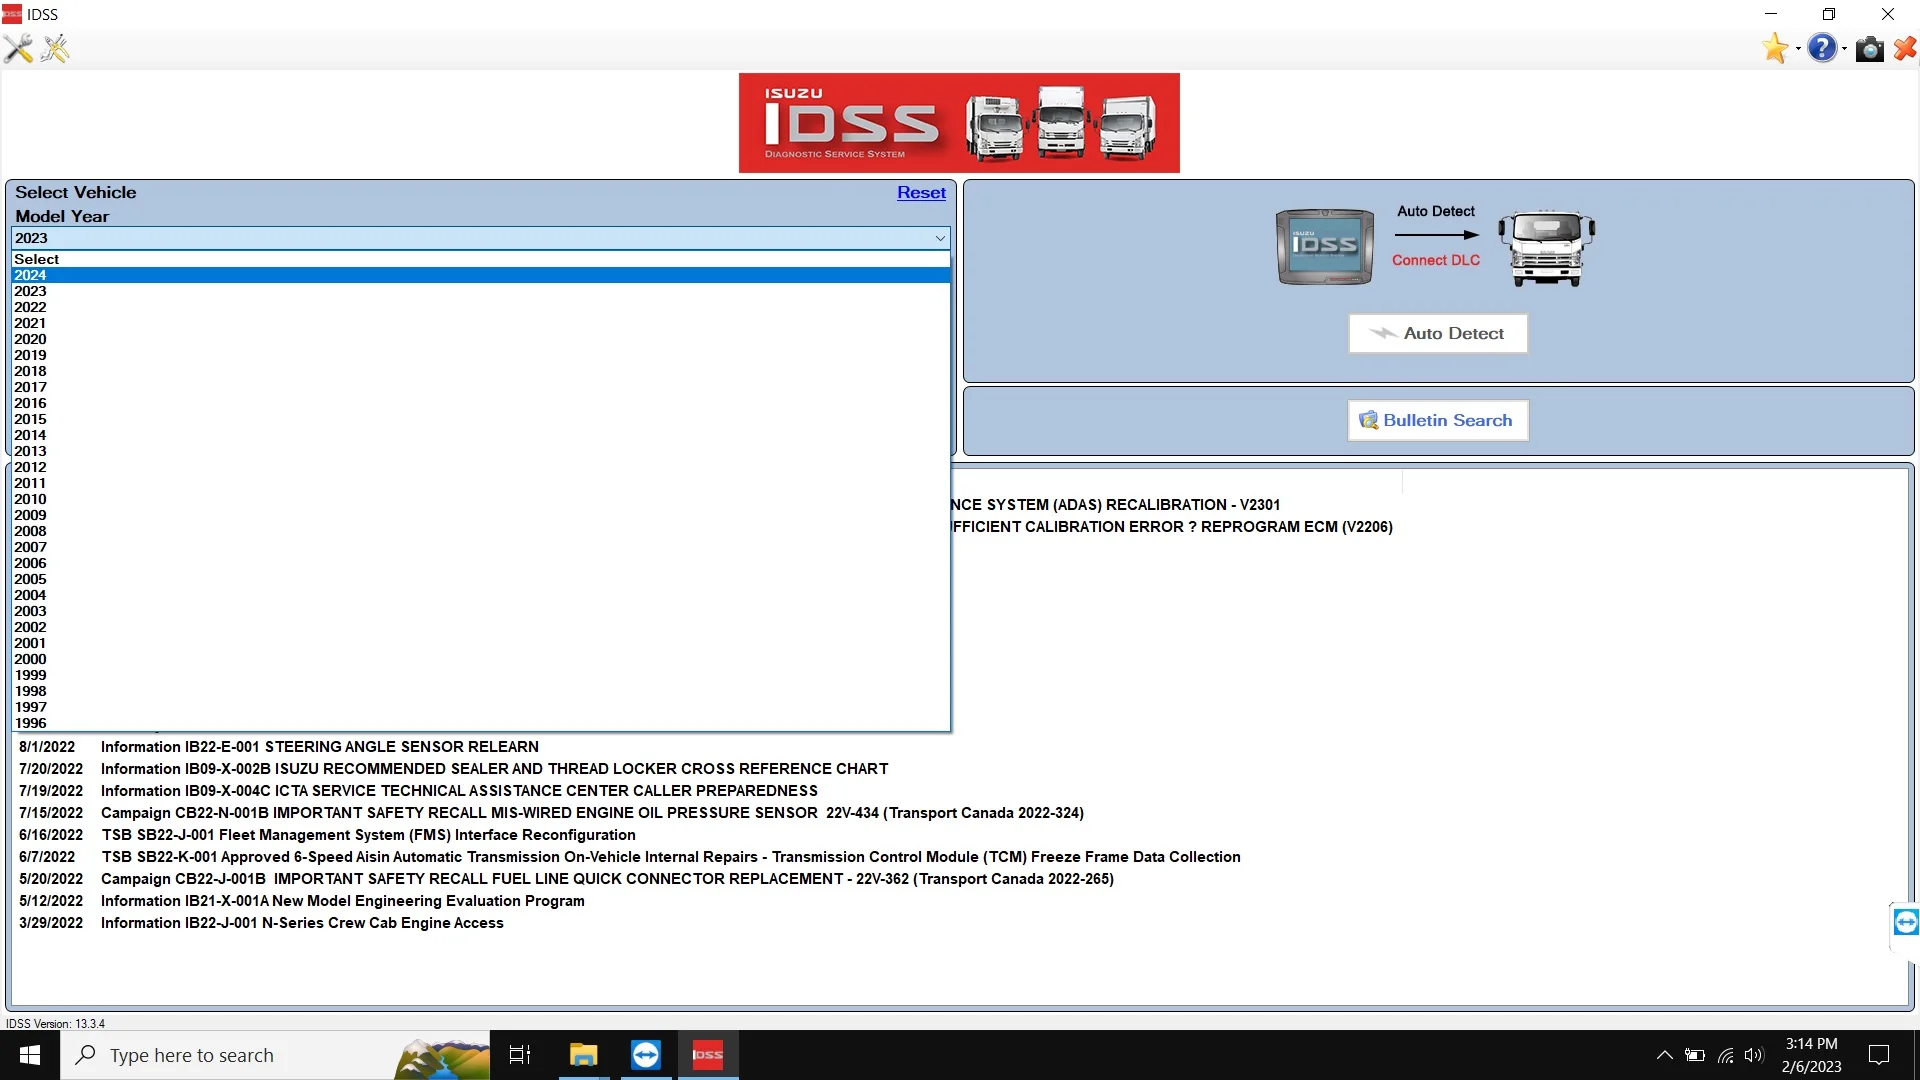Select 2003 in the dropdown list

pos(480,611)
